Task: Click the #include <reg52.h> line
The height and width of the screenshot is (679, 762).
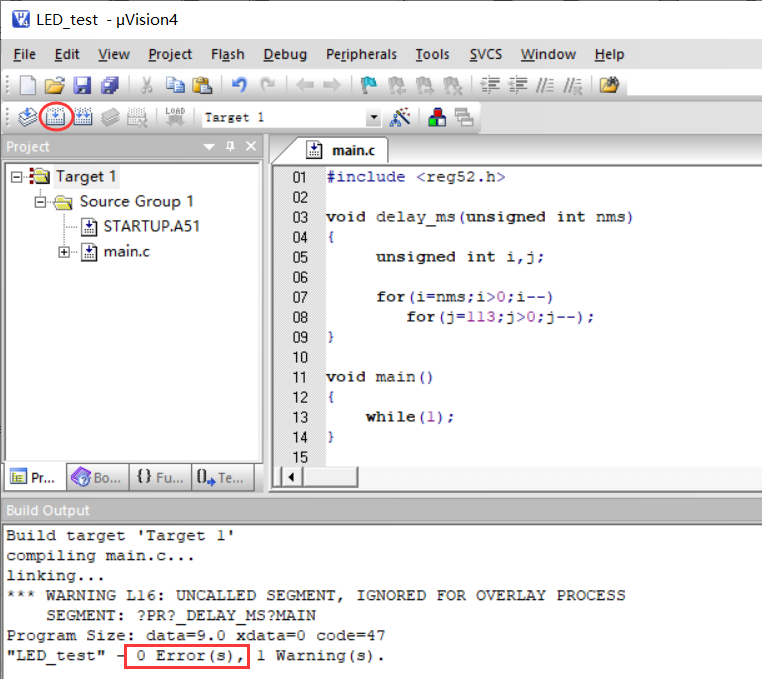Action: 416,177
